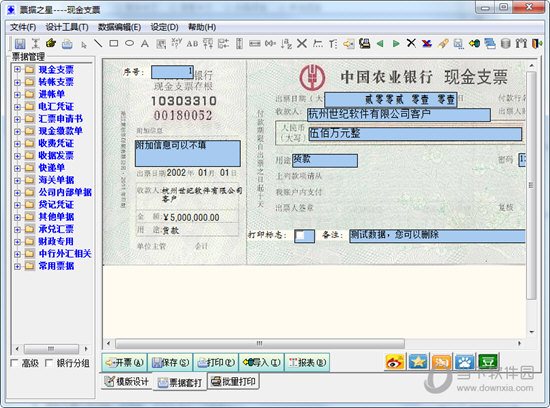
Task: Toggle the 高级 checkbox
Action: [x=14, y=363]
